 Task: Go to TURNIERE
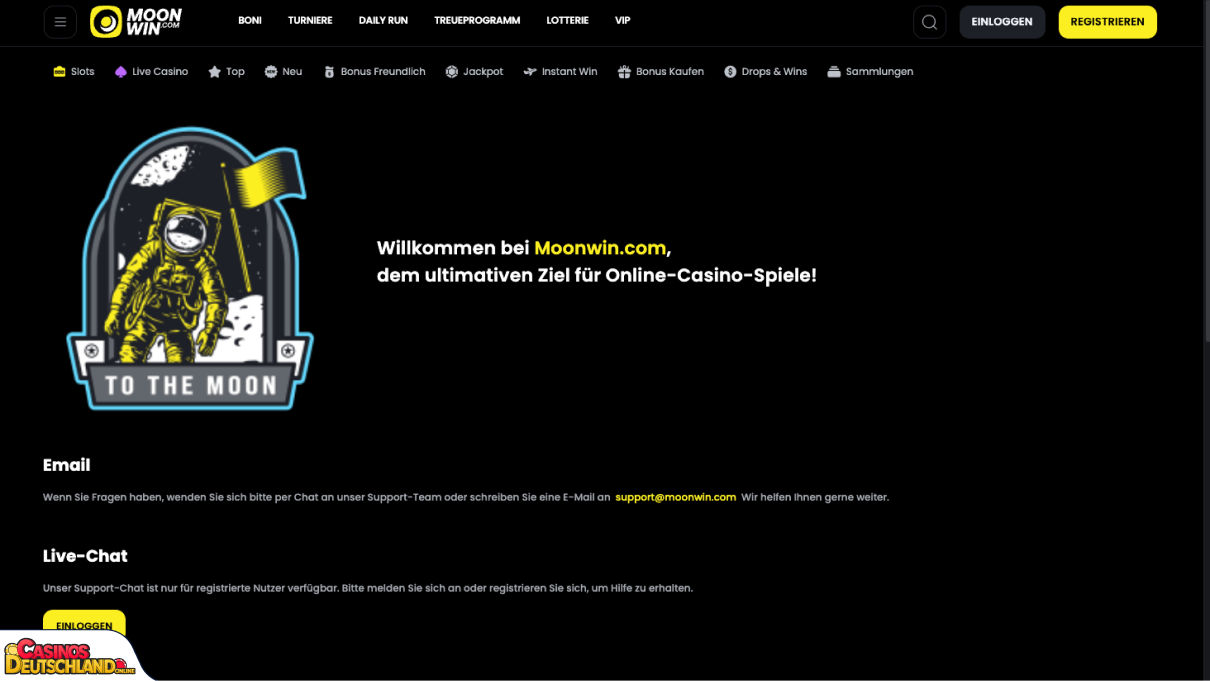point(310,21)
